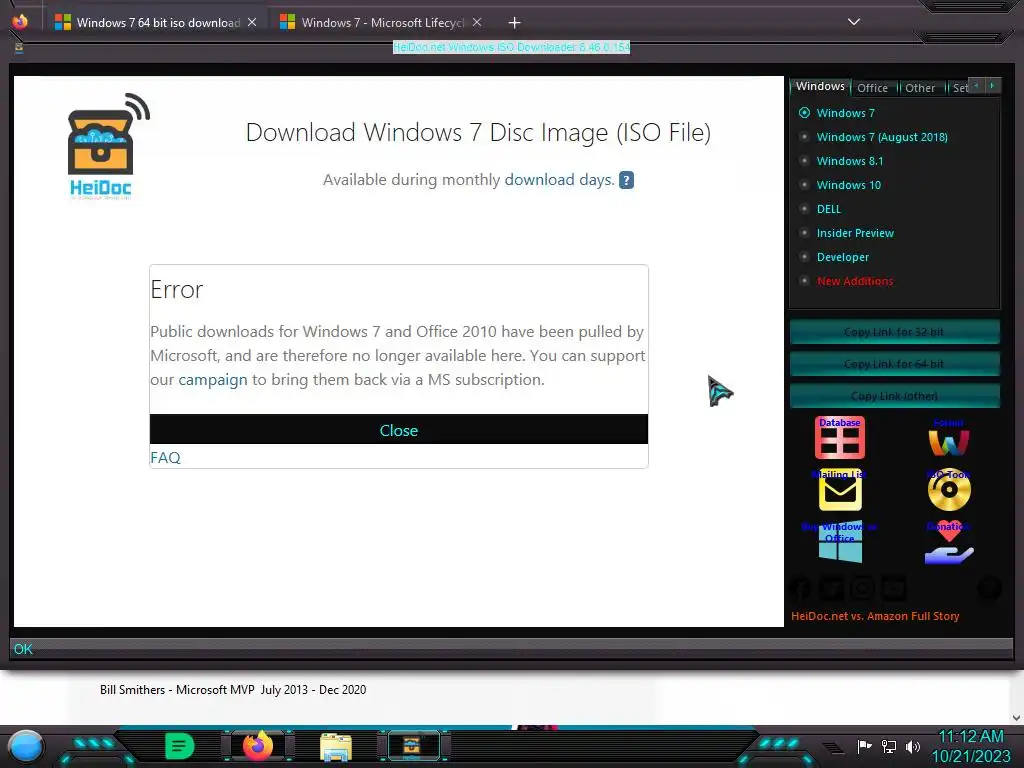Open the Database icon link
1024x768 pixels.
coord(840,438)
